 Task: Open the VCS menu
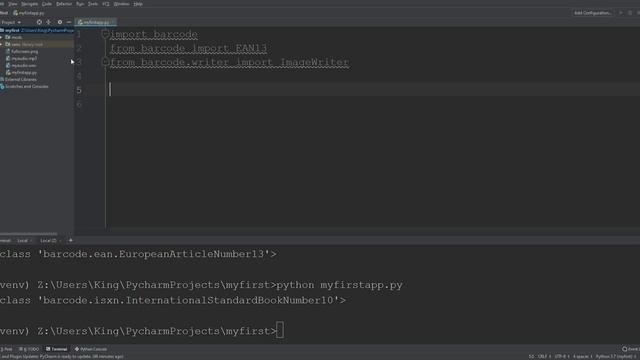[x=106, y=4]
